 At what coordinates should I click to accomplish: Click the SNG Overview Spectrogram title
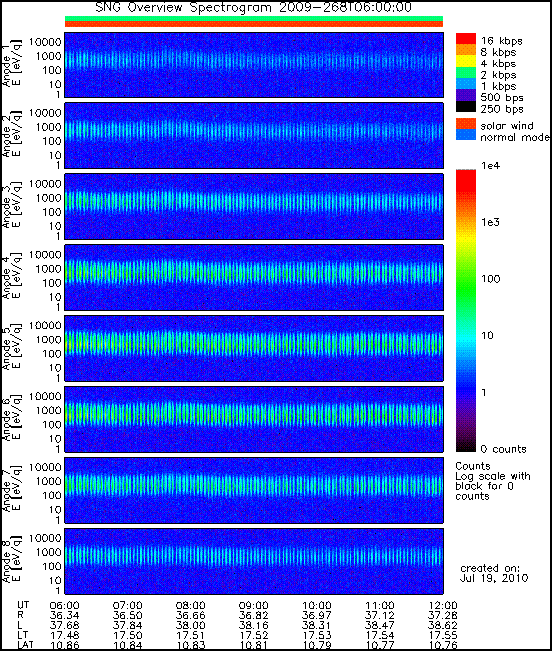254,7
